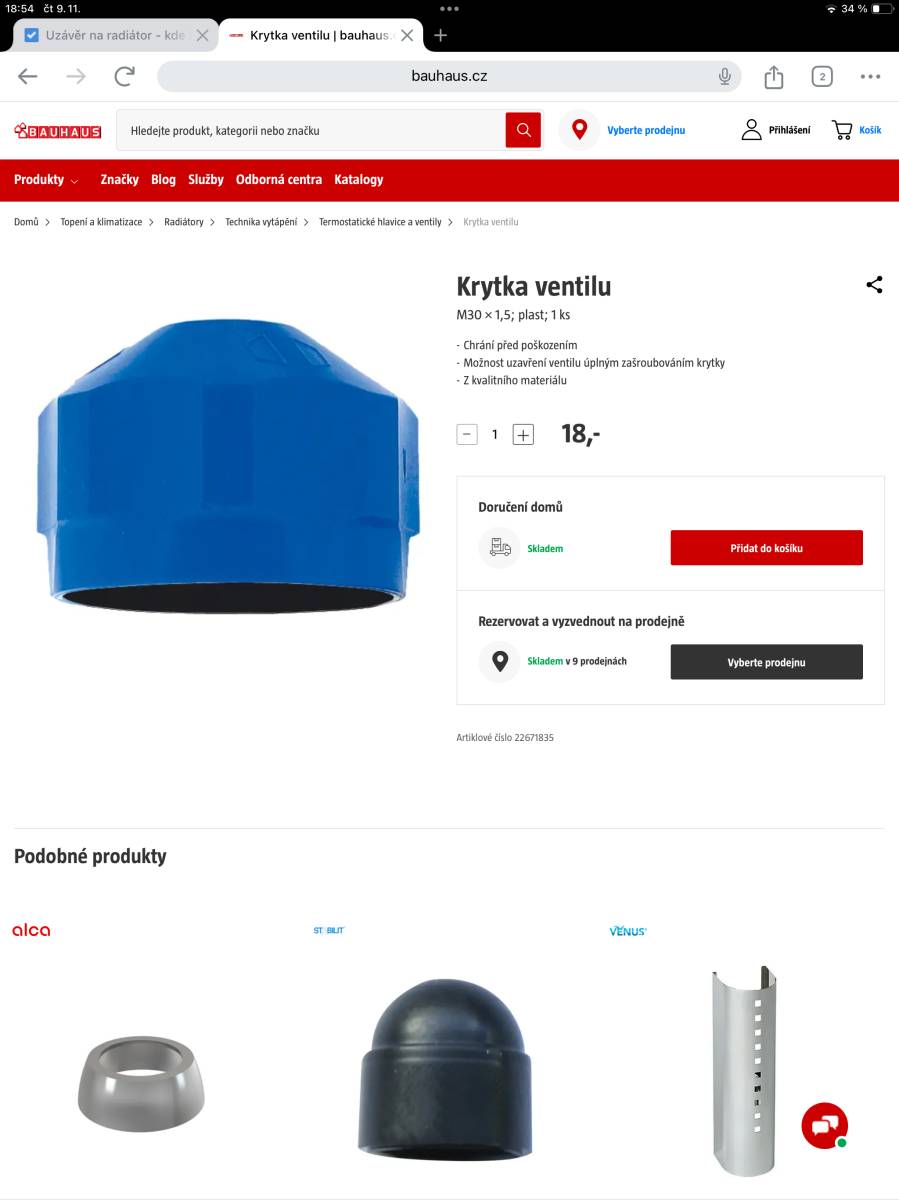Reload the page with the refresh icon
This screenshot has width=899, height=1200.
(x=125, y=76)
